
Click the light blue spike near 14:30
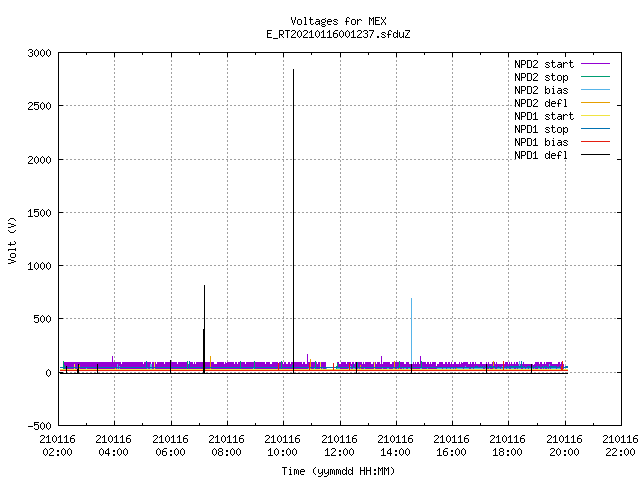click(x=411, y=331)
